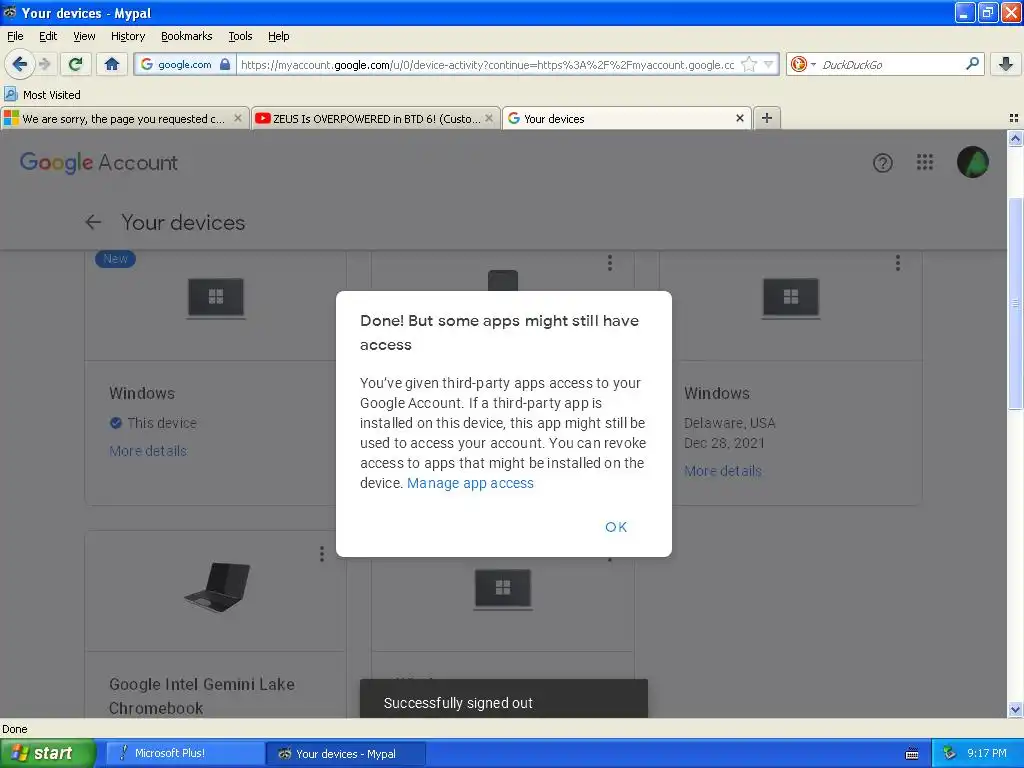Click the scrollbar down arrow

click(x=1015, y=709)
